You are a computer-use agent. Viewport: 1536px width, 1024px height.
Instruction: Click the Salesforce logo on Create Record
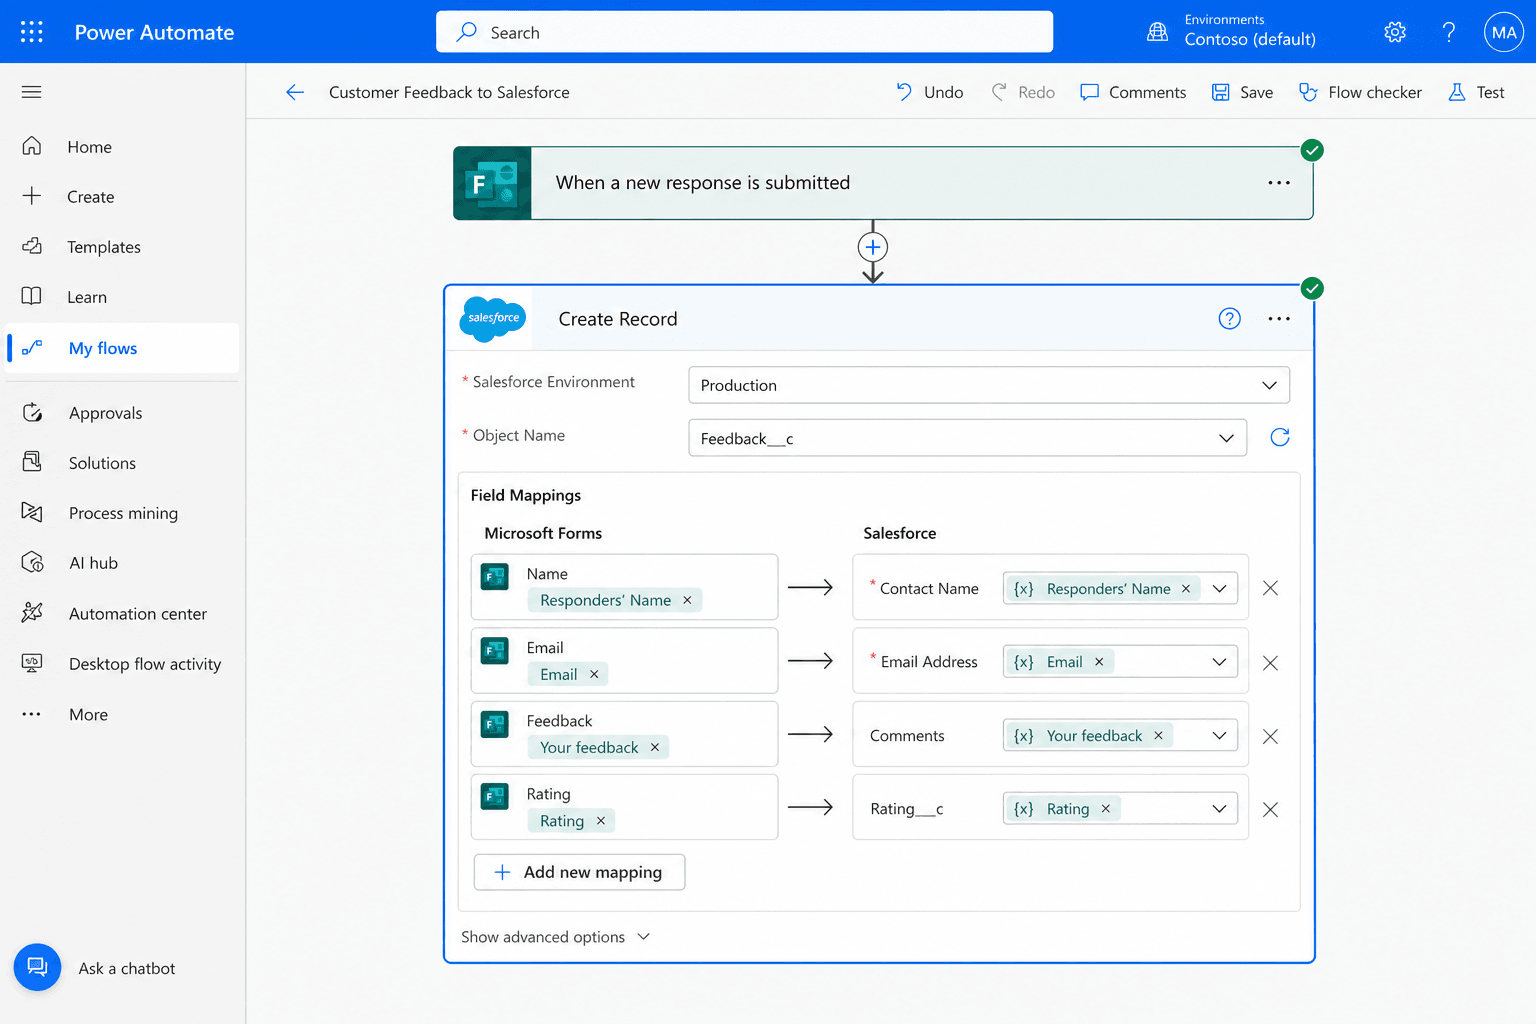point(492,318)
